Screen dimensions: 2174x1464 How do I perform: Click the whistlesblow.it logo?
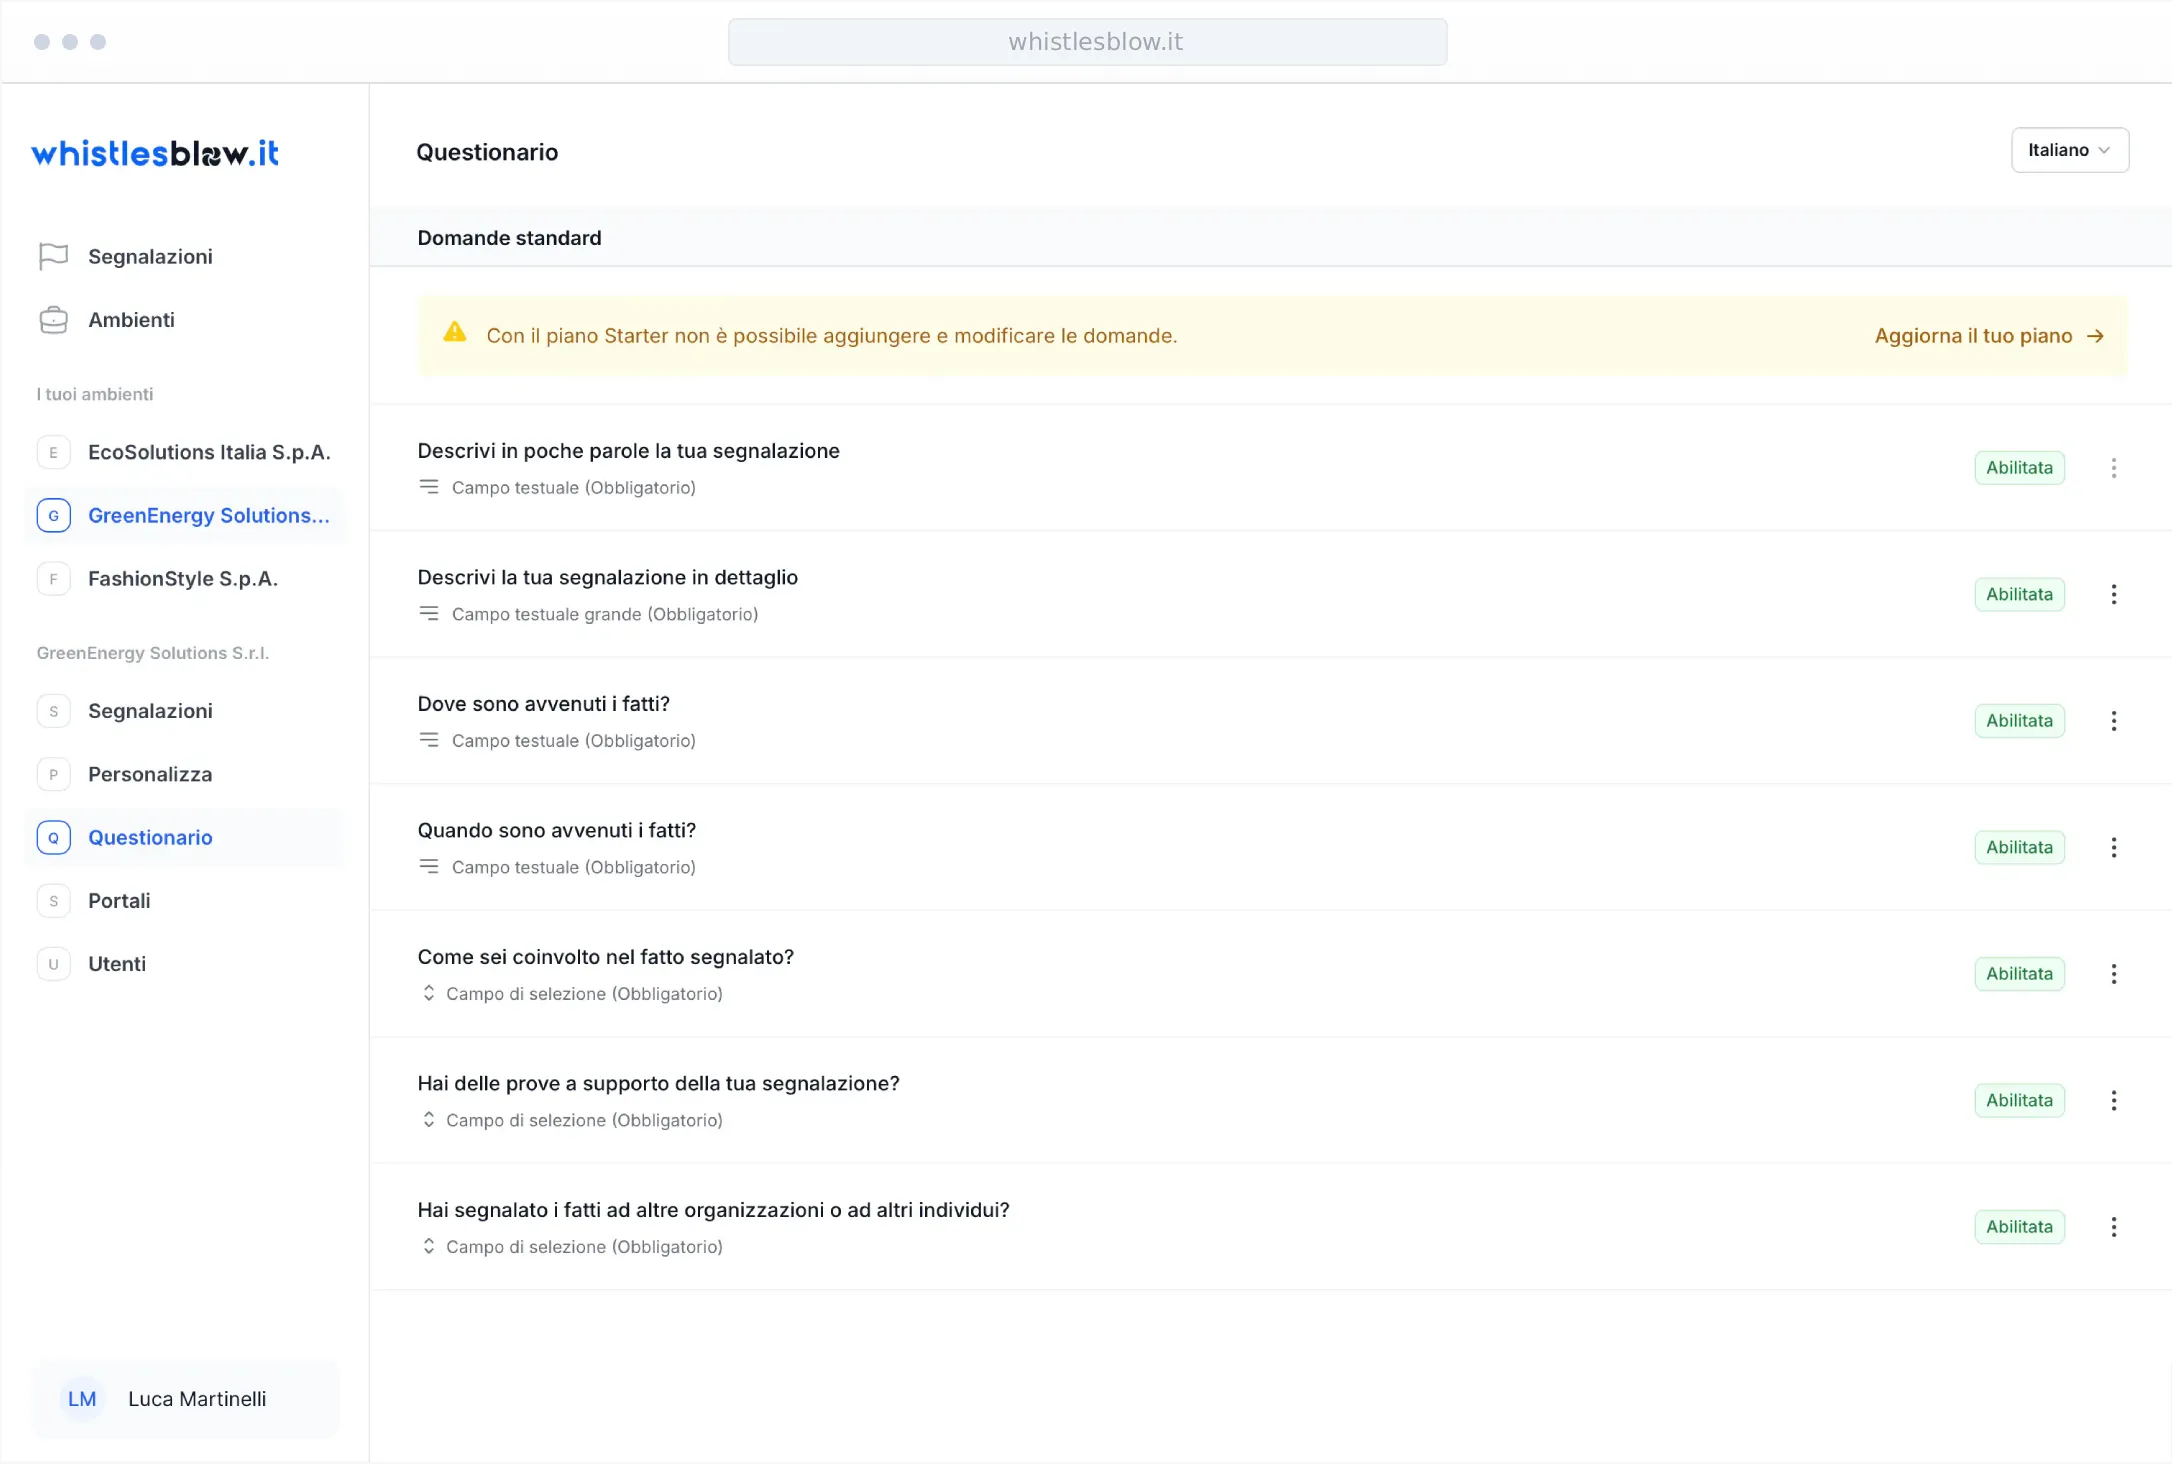(x=155, y=153)
